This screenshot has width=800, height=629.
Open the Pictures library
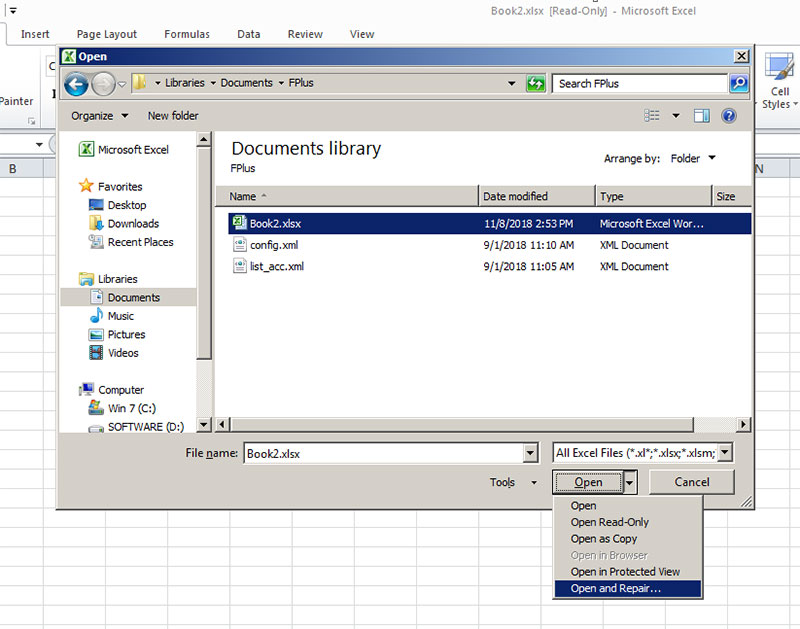(117, 335)
